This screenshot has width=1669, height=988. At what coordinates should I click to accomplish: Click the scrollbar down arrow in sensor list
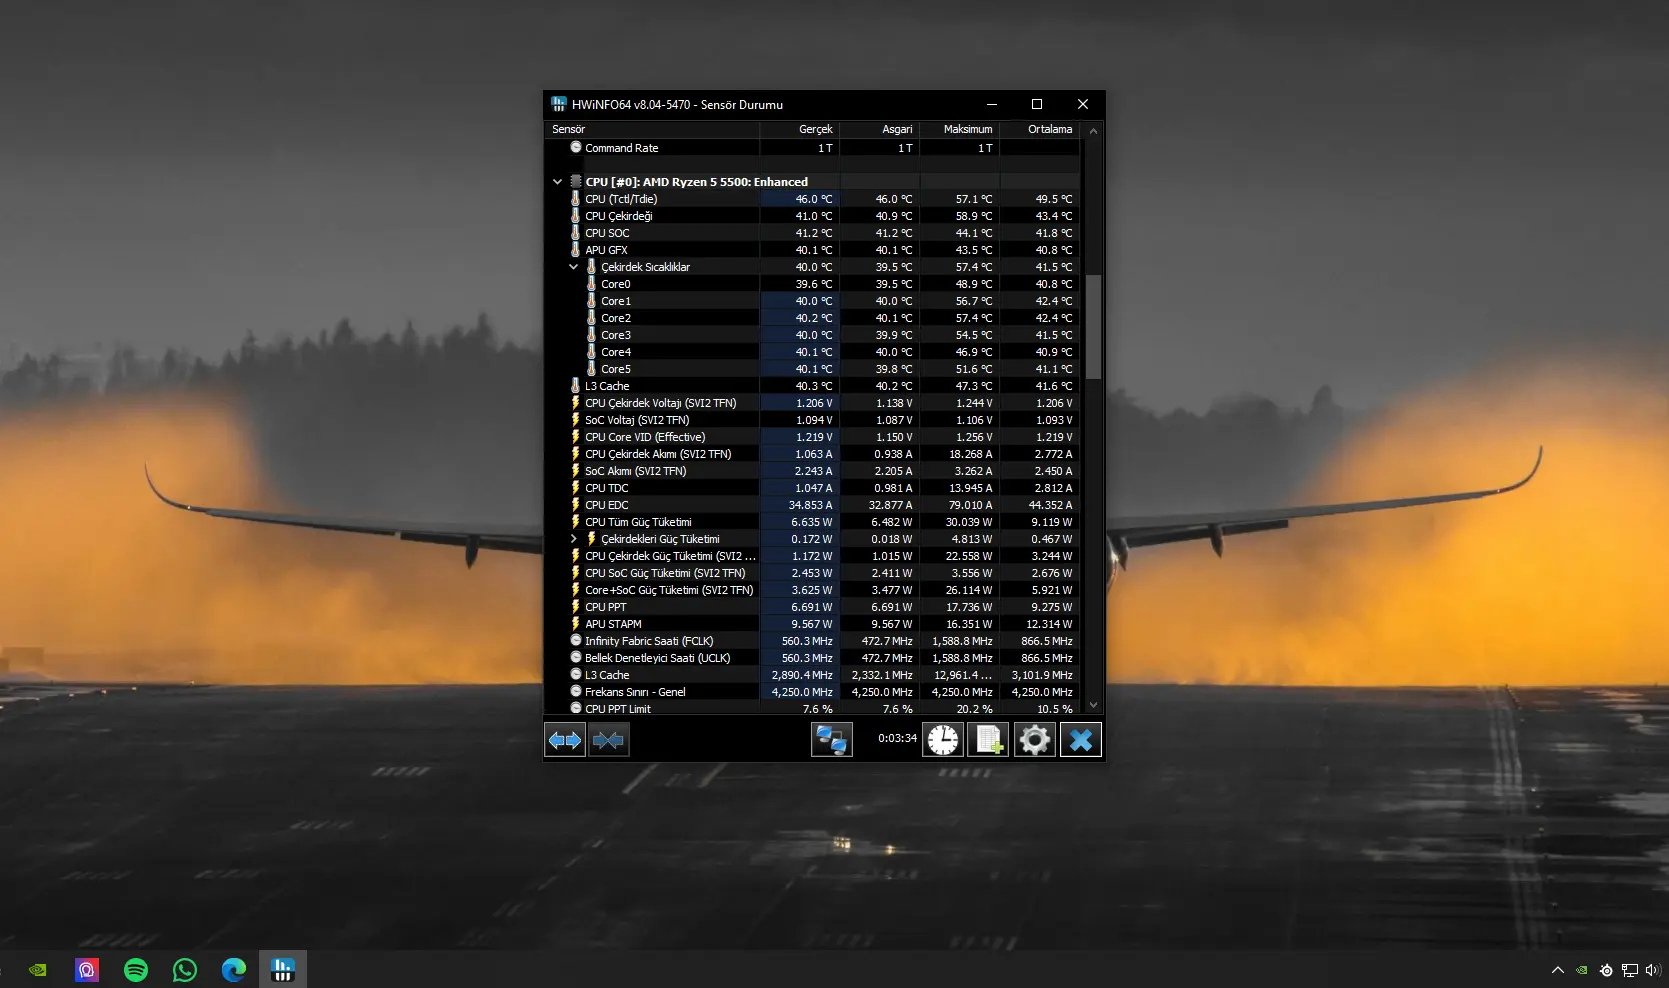click(1093, 705)
